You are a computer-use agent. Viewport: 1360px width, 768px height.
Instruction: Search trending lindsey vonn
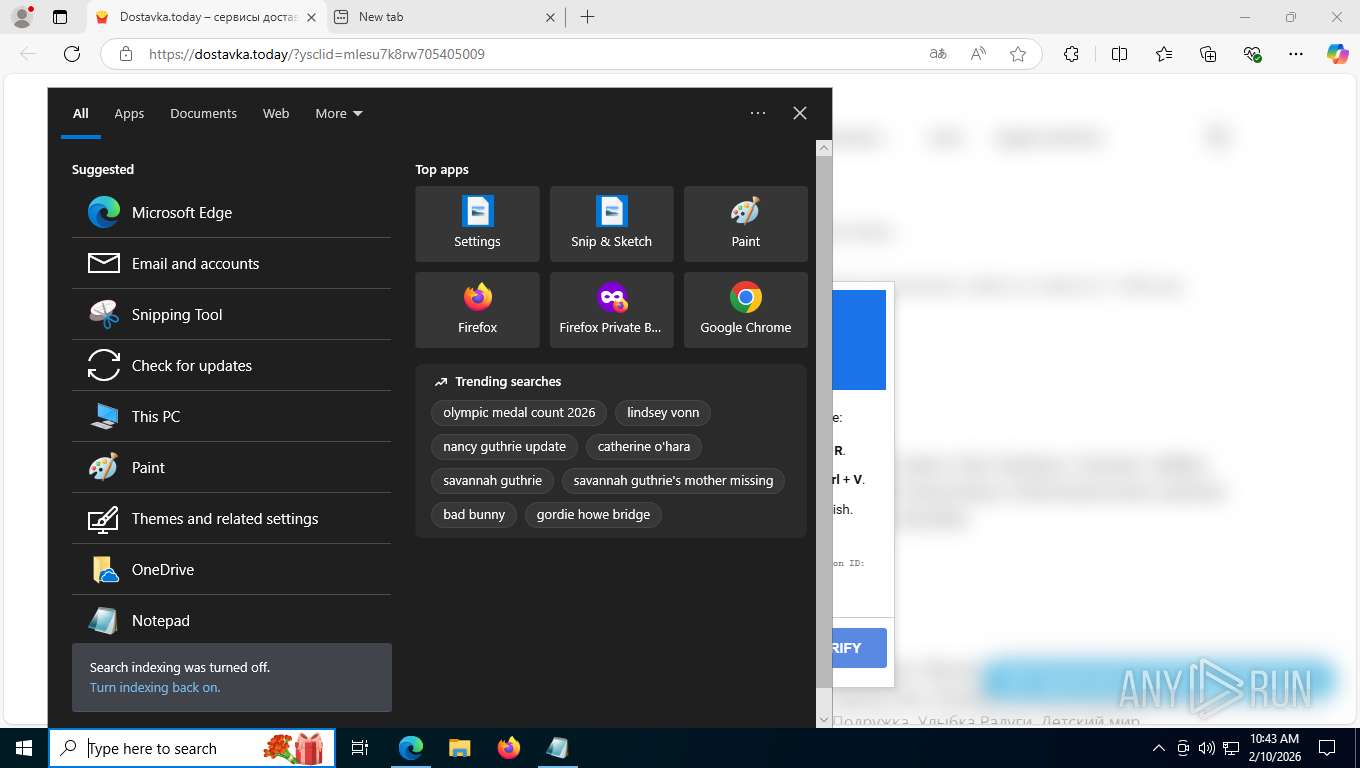(x=663, y=412)
